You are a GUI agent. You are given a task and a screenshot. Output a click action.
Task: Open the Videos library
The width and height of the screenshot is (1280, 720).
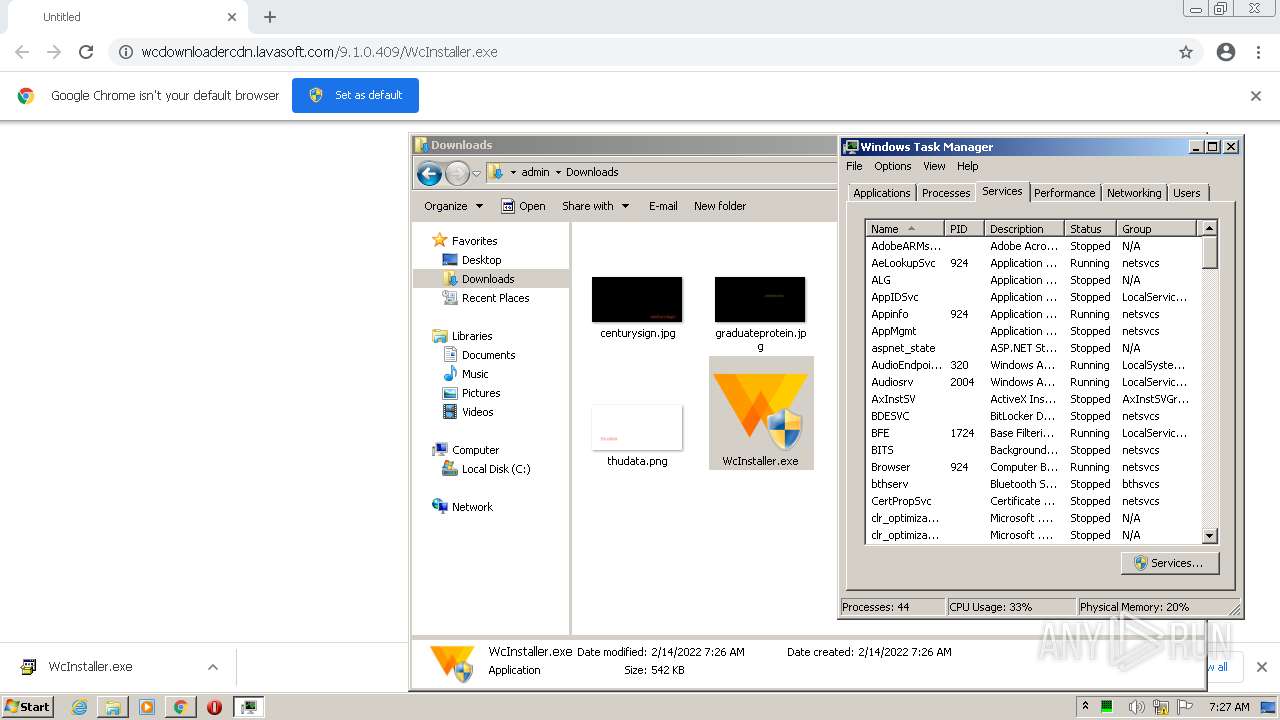[477, 412]
